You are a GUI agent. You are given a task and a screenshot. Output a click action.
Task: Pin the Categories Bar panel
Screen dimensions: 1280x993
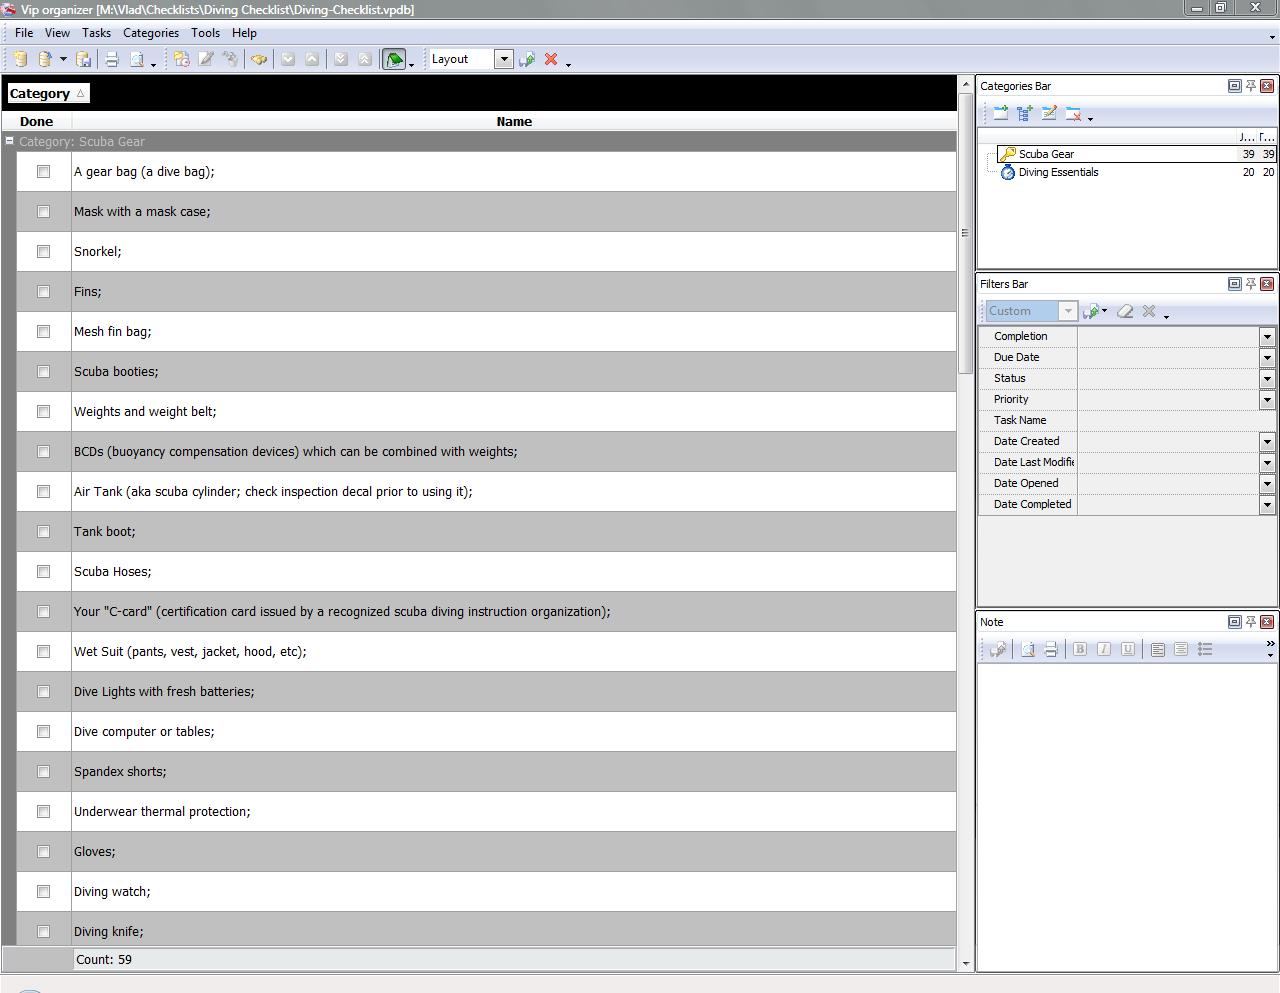[x=1250, y=86]
